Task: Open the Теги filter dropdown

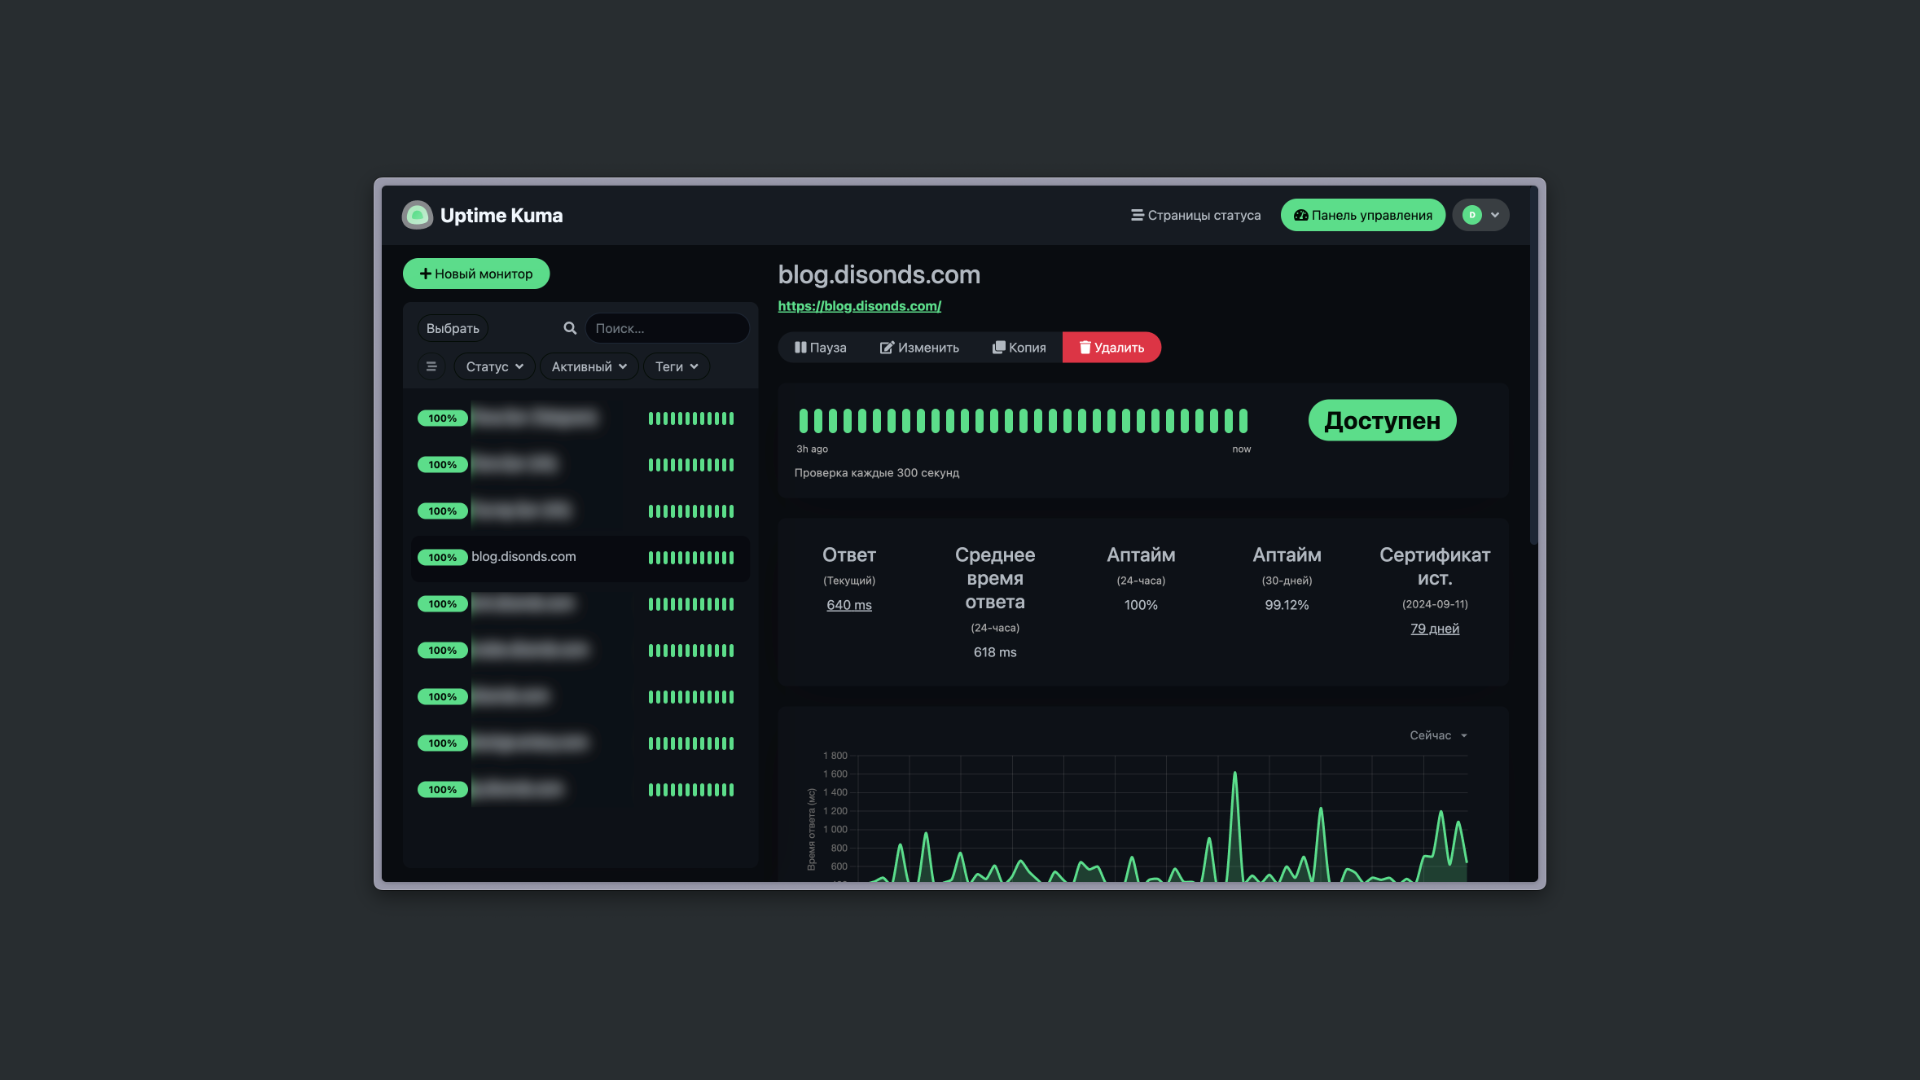Action: 676,367
